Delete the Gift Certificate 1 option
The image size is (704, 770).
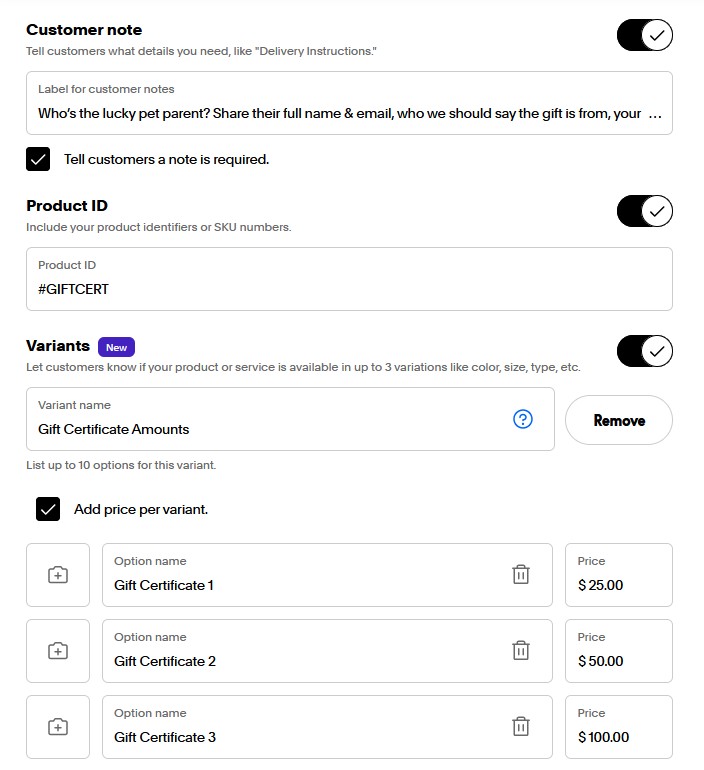[521, 575]
